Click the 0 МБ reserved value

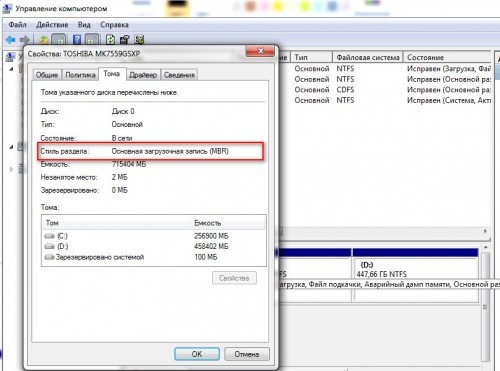tap(119, 190)
